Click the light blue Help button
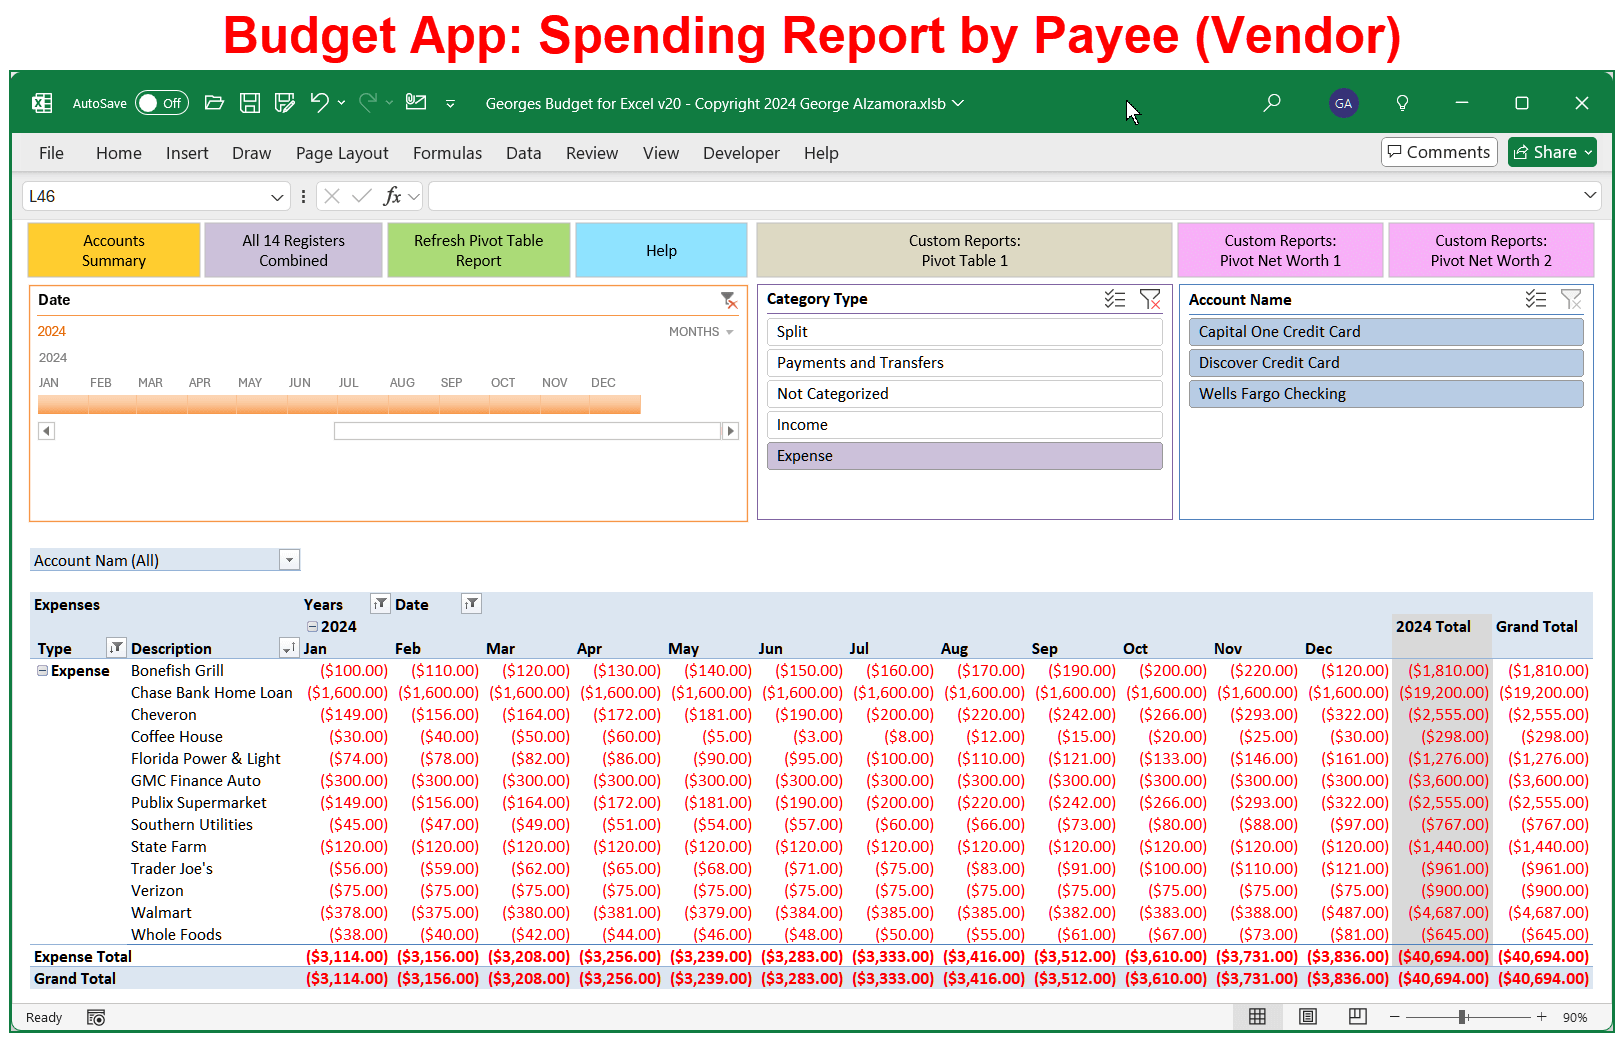 [x=661, y=250]
